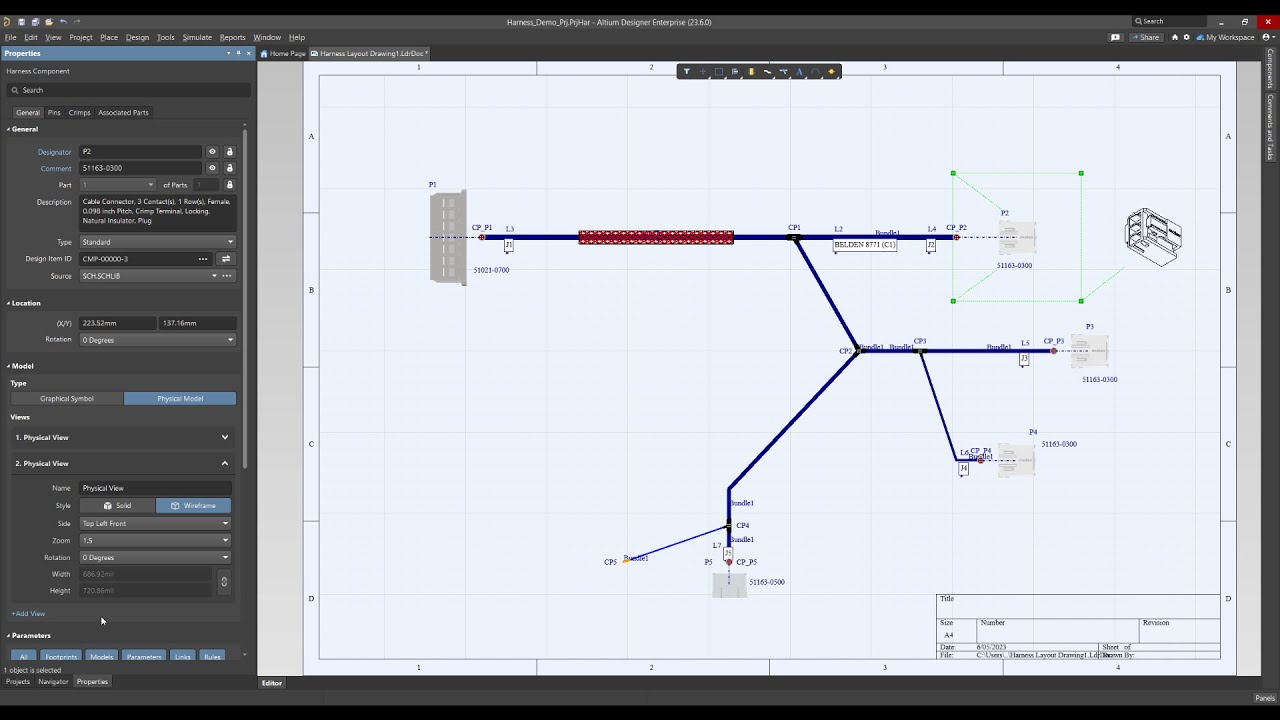Set view style to Solid
Screen dimensions: 1280x720
(x=117, y=506)
